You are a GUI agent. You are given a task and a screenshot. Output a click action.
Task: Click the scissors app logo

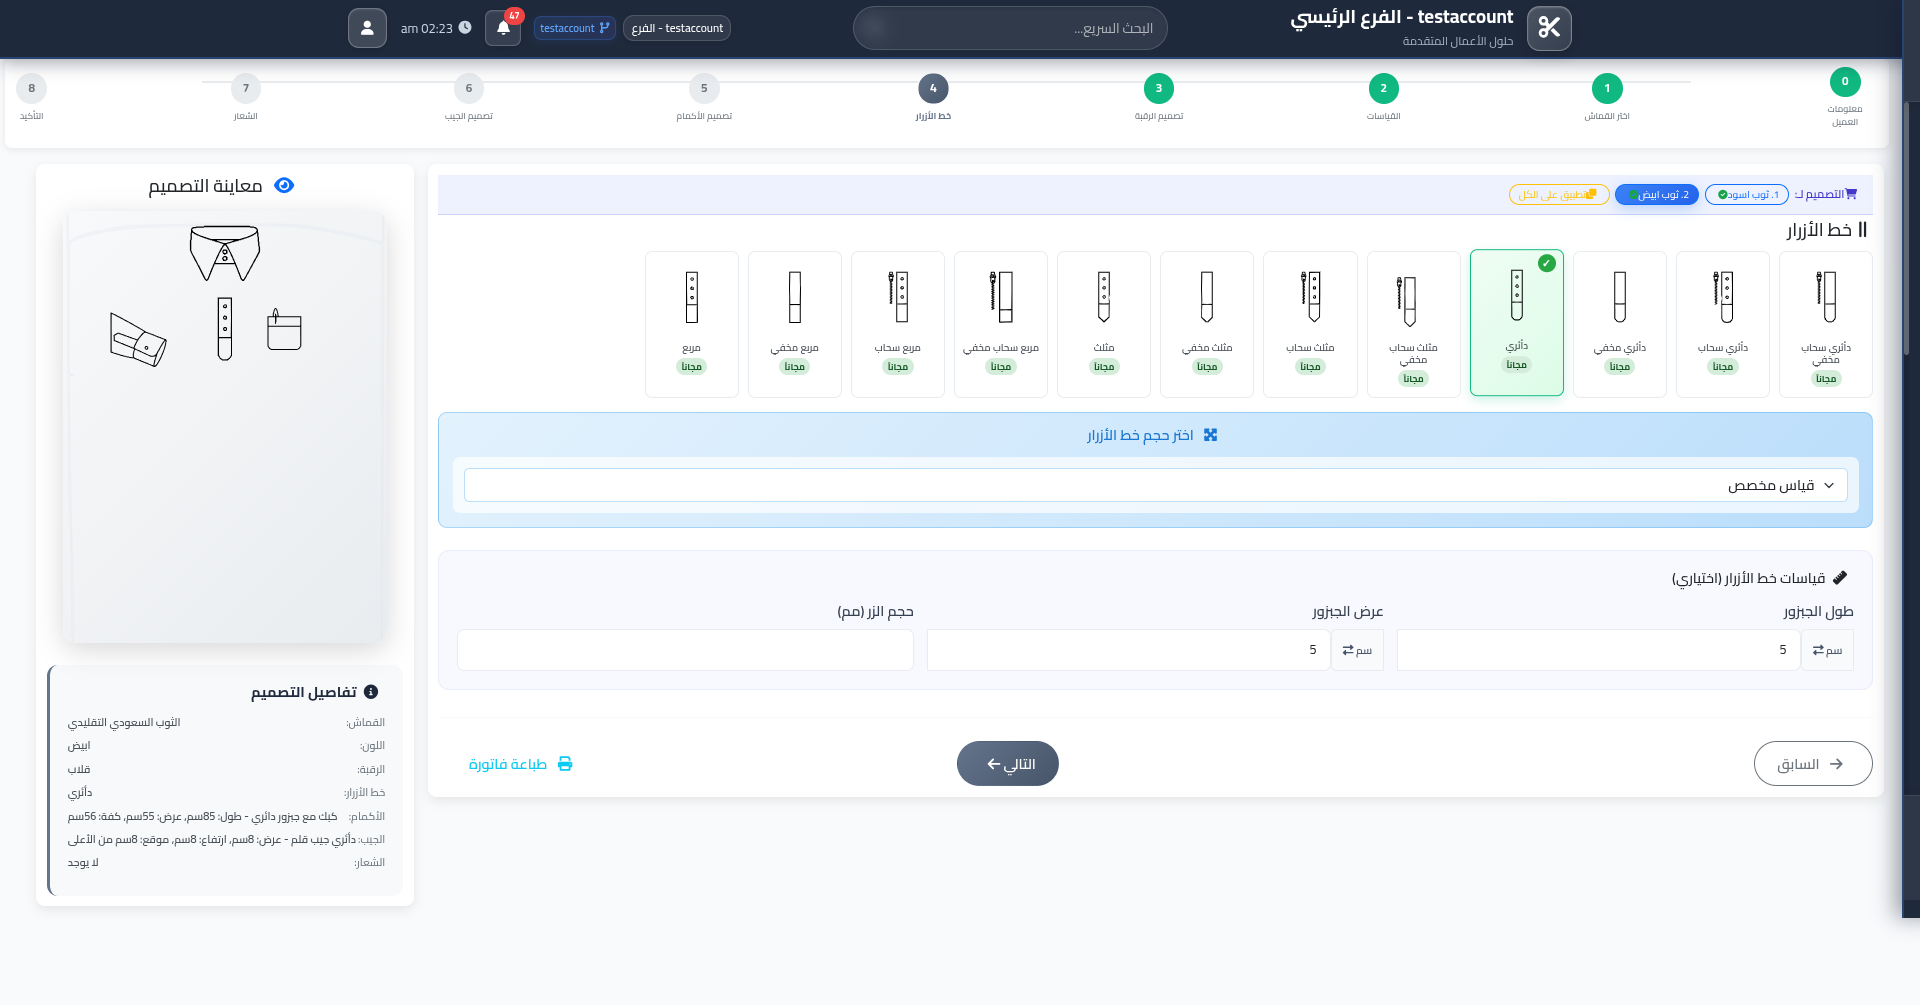(x=1549, y=28)
